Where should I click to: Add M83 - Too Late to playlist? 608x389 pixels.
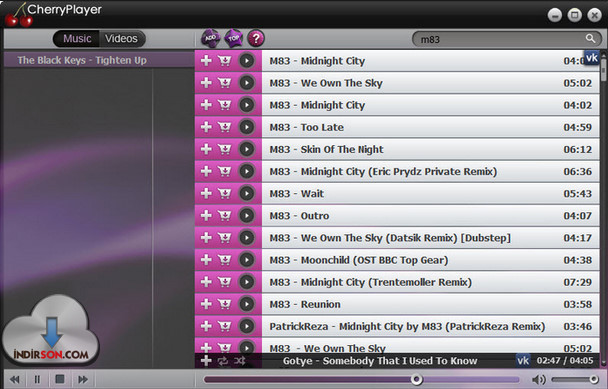pyautogui.click(x=206, y=127)
